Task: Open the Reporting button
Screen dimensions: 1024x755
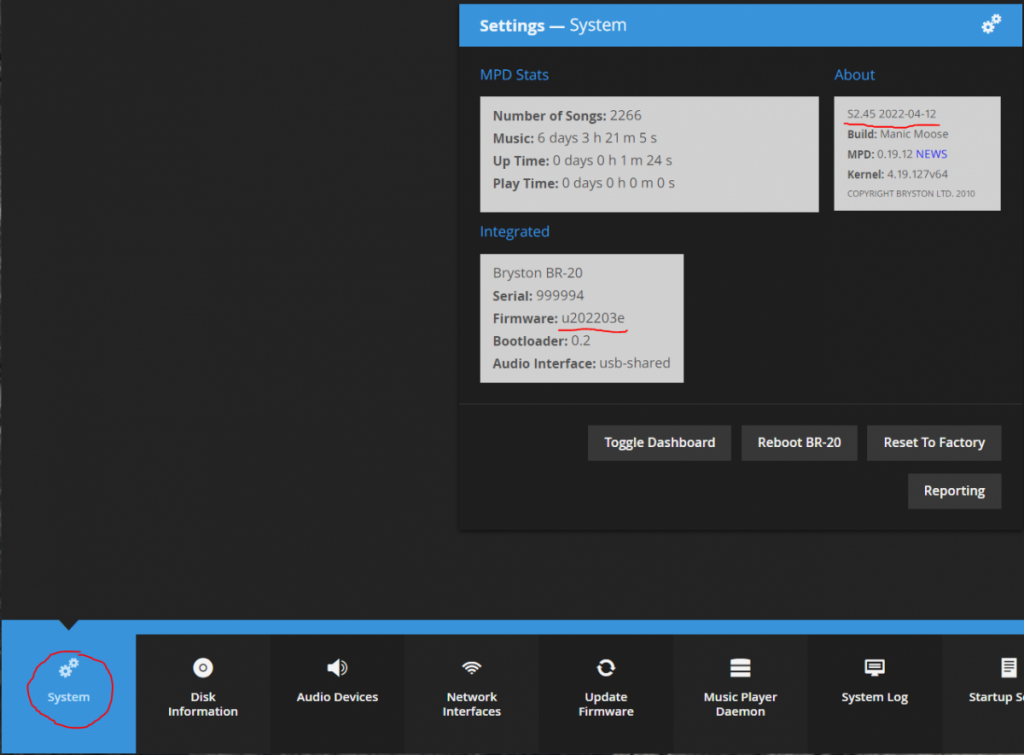Action: tap(954, 491)
